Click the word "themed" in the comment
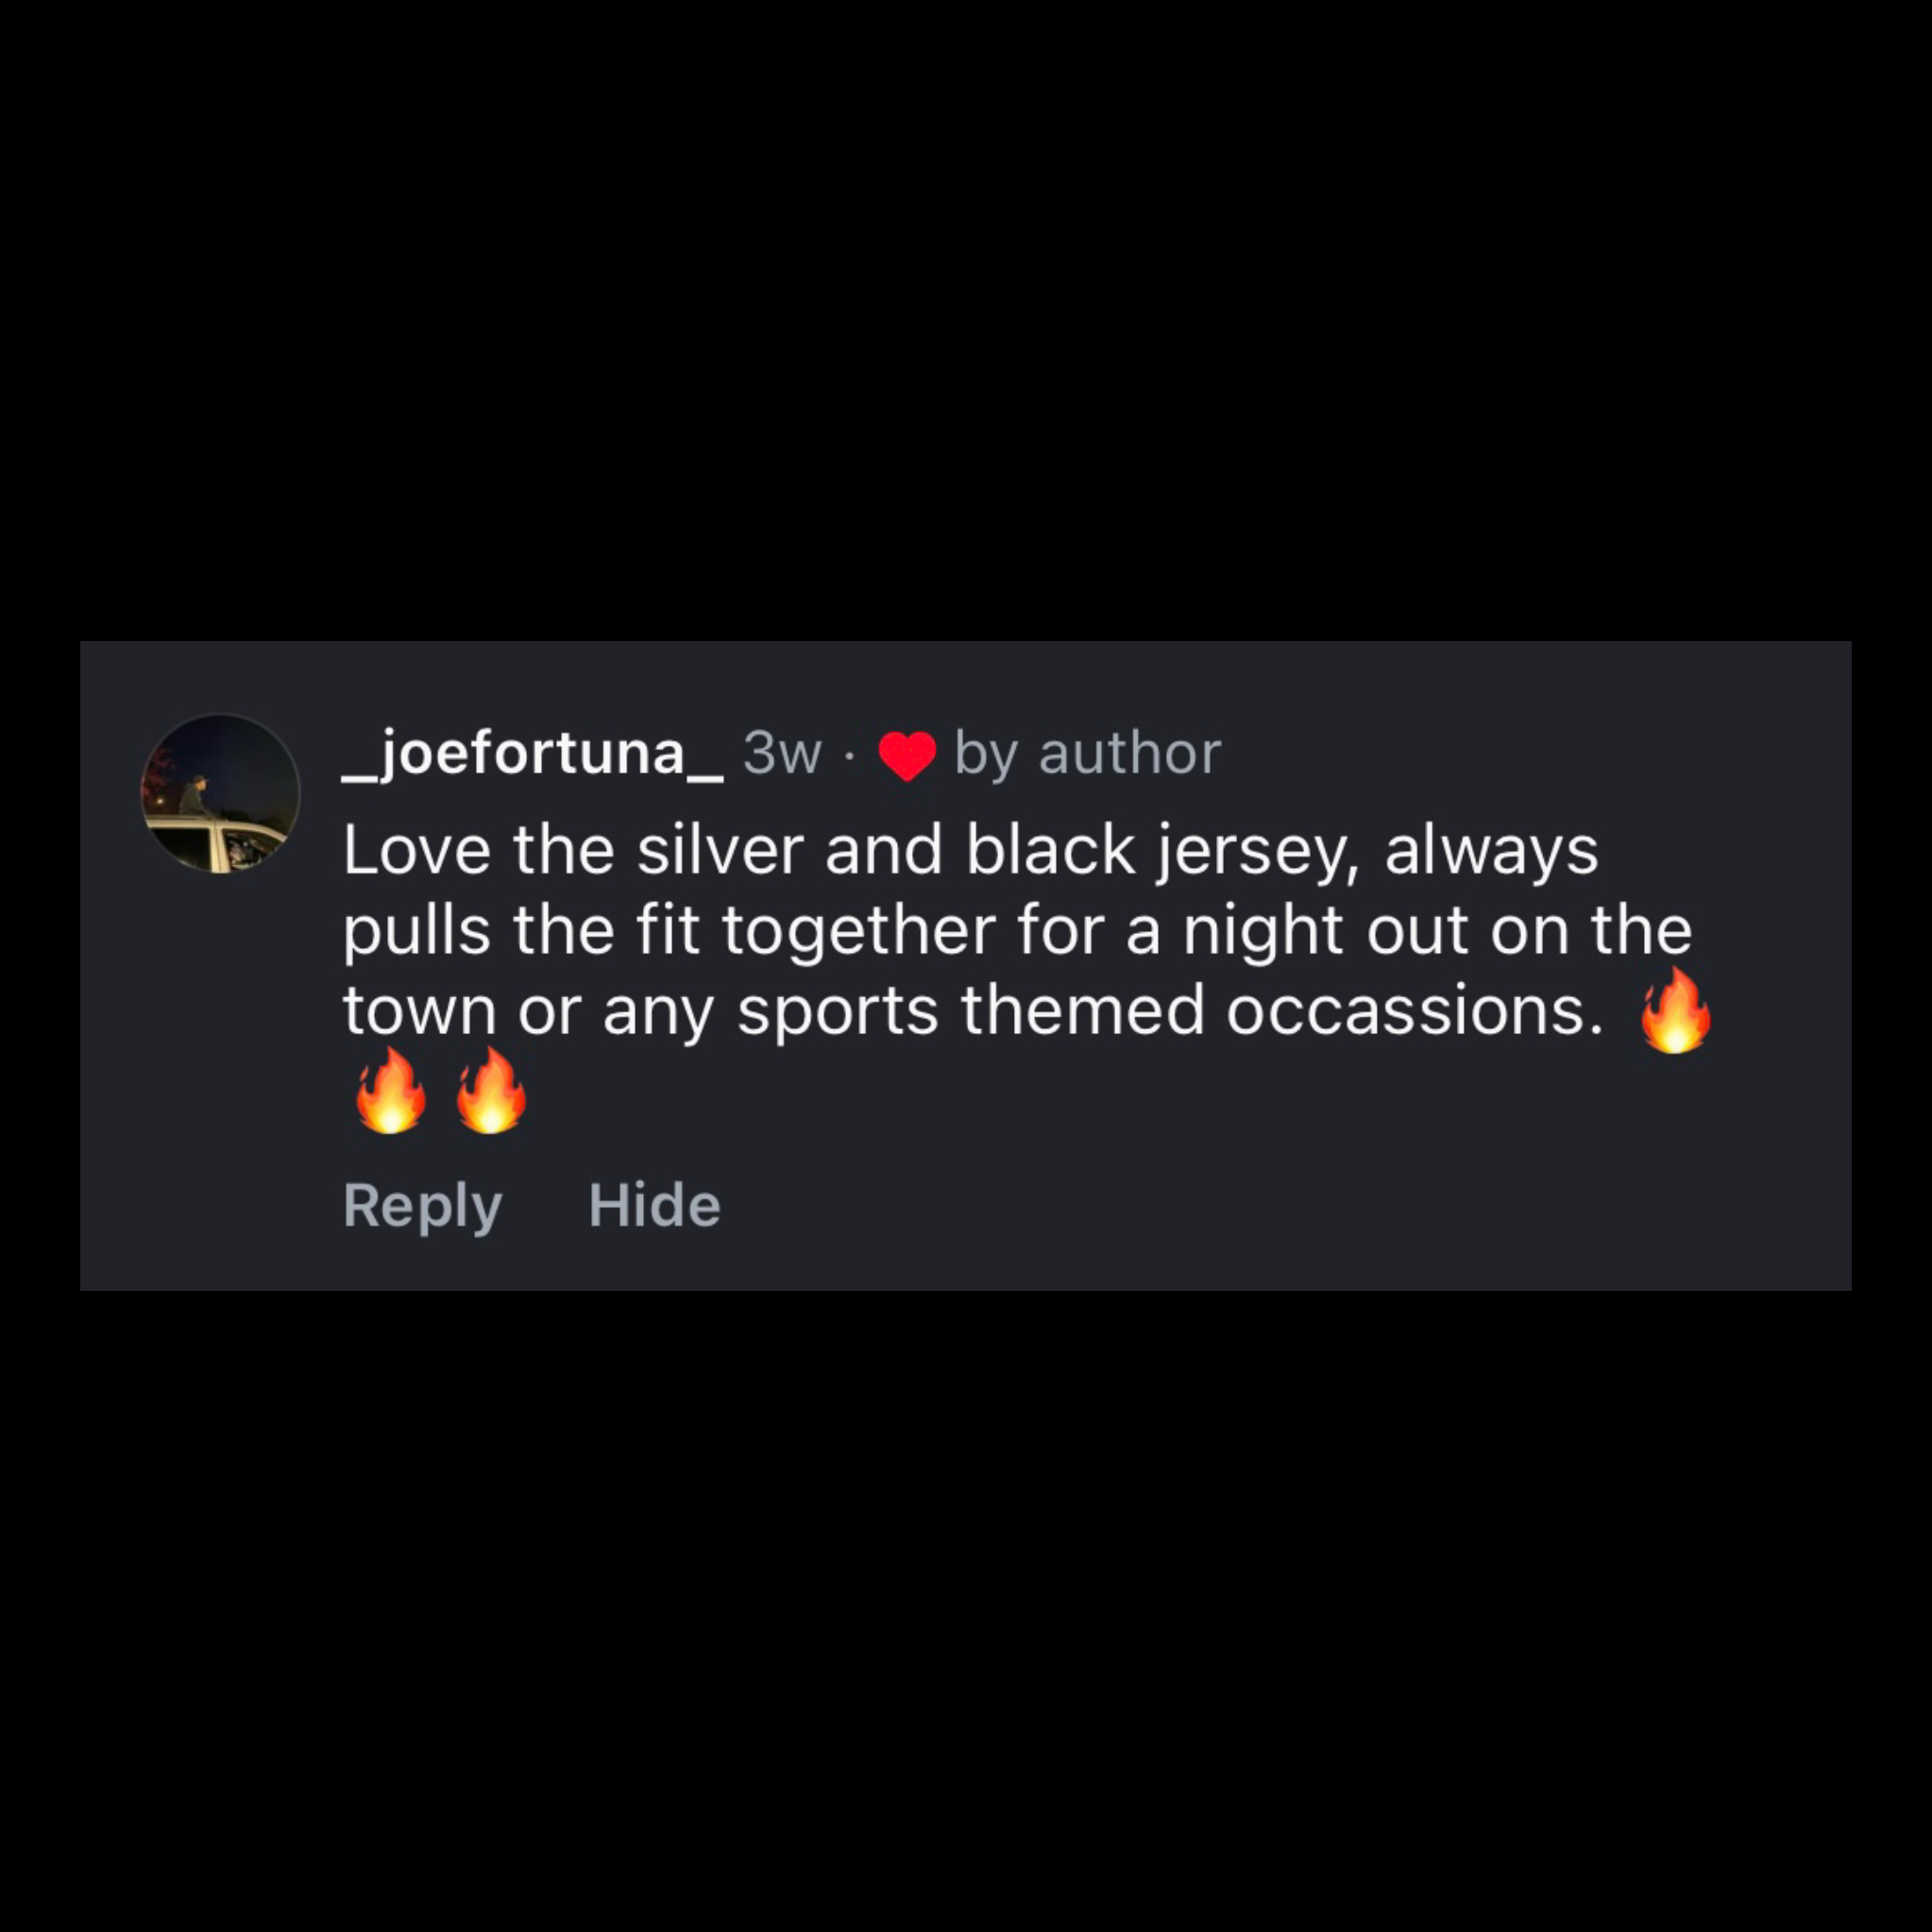Screen dimensions: 1932x1932 coord(1083,1010)
